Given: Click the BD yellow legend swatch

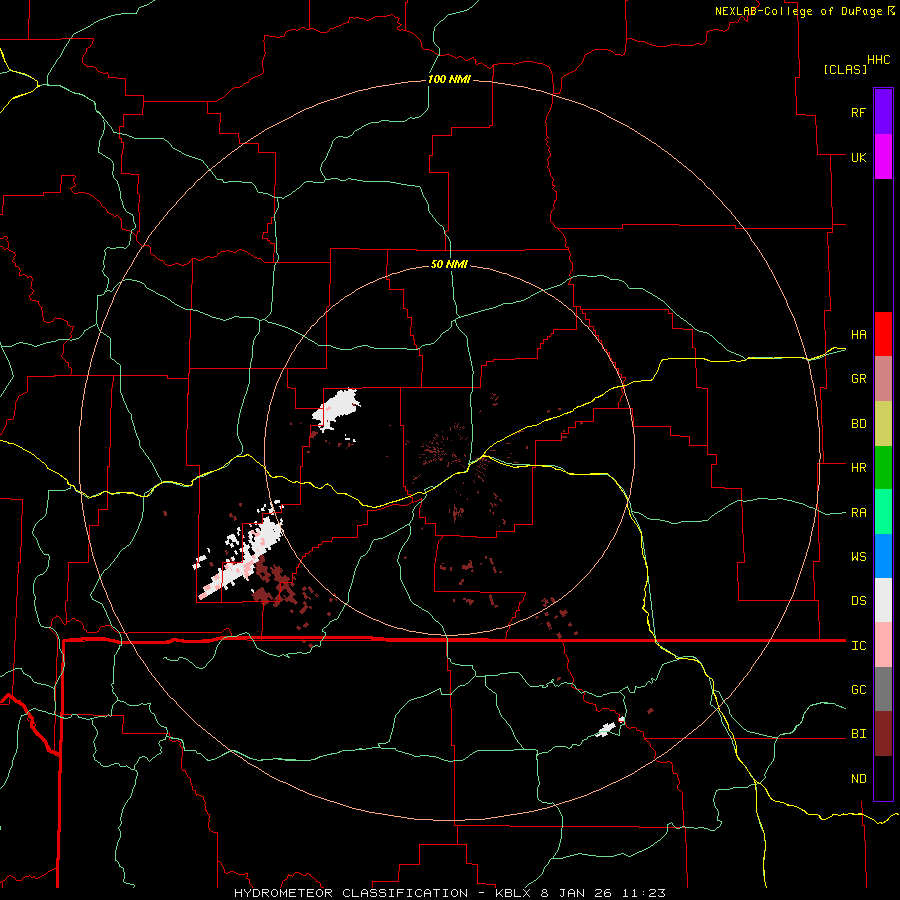Looking at the screenshot, I should 883,424.
